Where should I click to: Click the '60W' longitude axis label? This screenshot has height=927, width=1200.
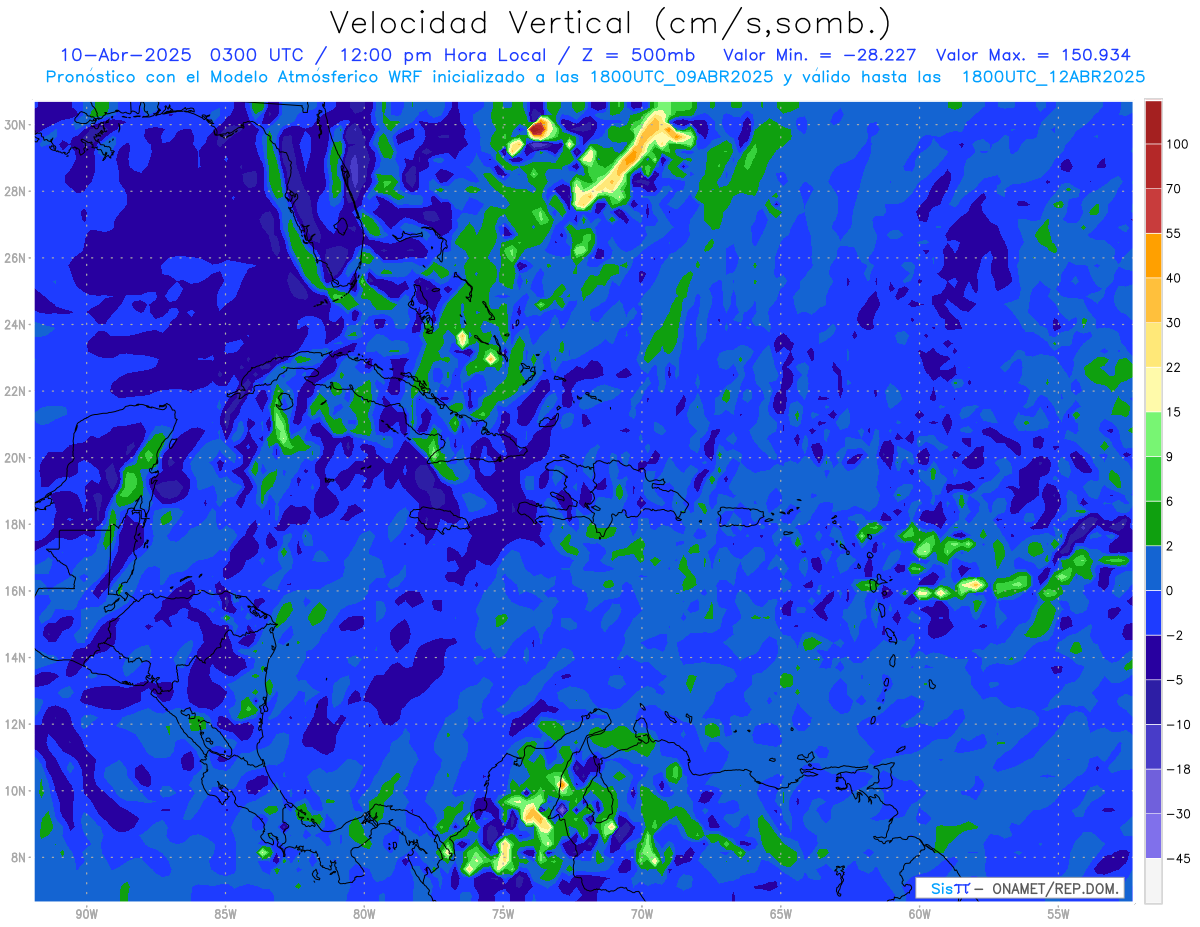[x=920, y=914]
